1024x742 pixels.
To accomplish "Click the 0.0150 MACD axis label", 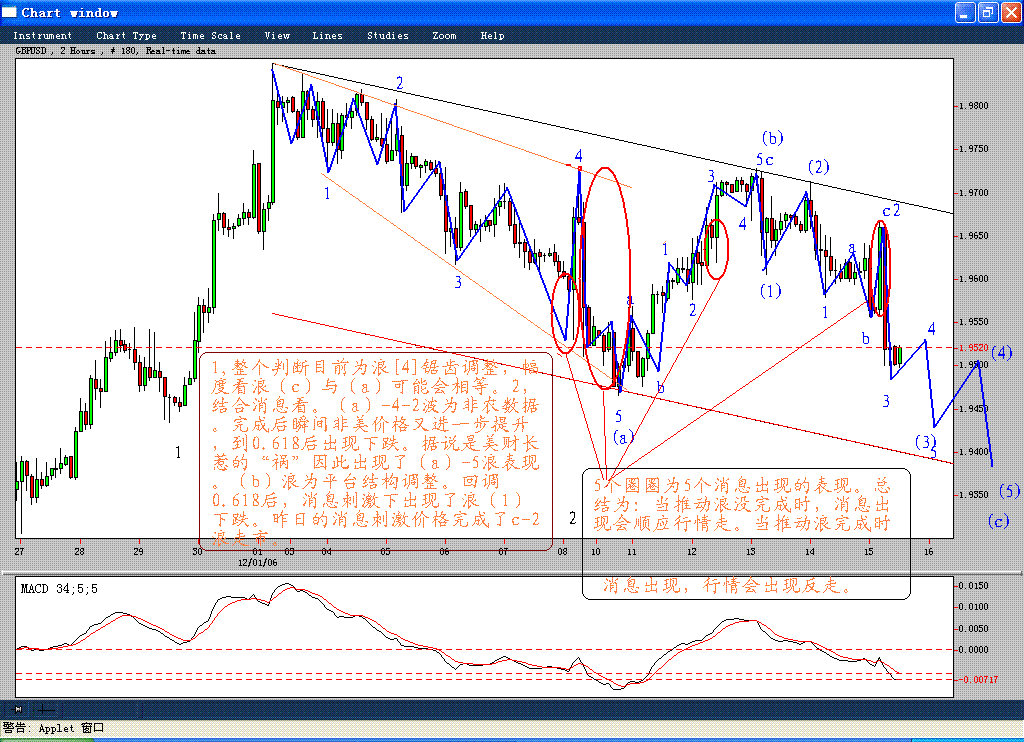I will coord(974,586).
